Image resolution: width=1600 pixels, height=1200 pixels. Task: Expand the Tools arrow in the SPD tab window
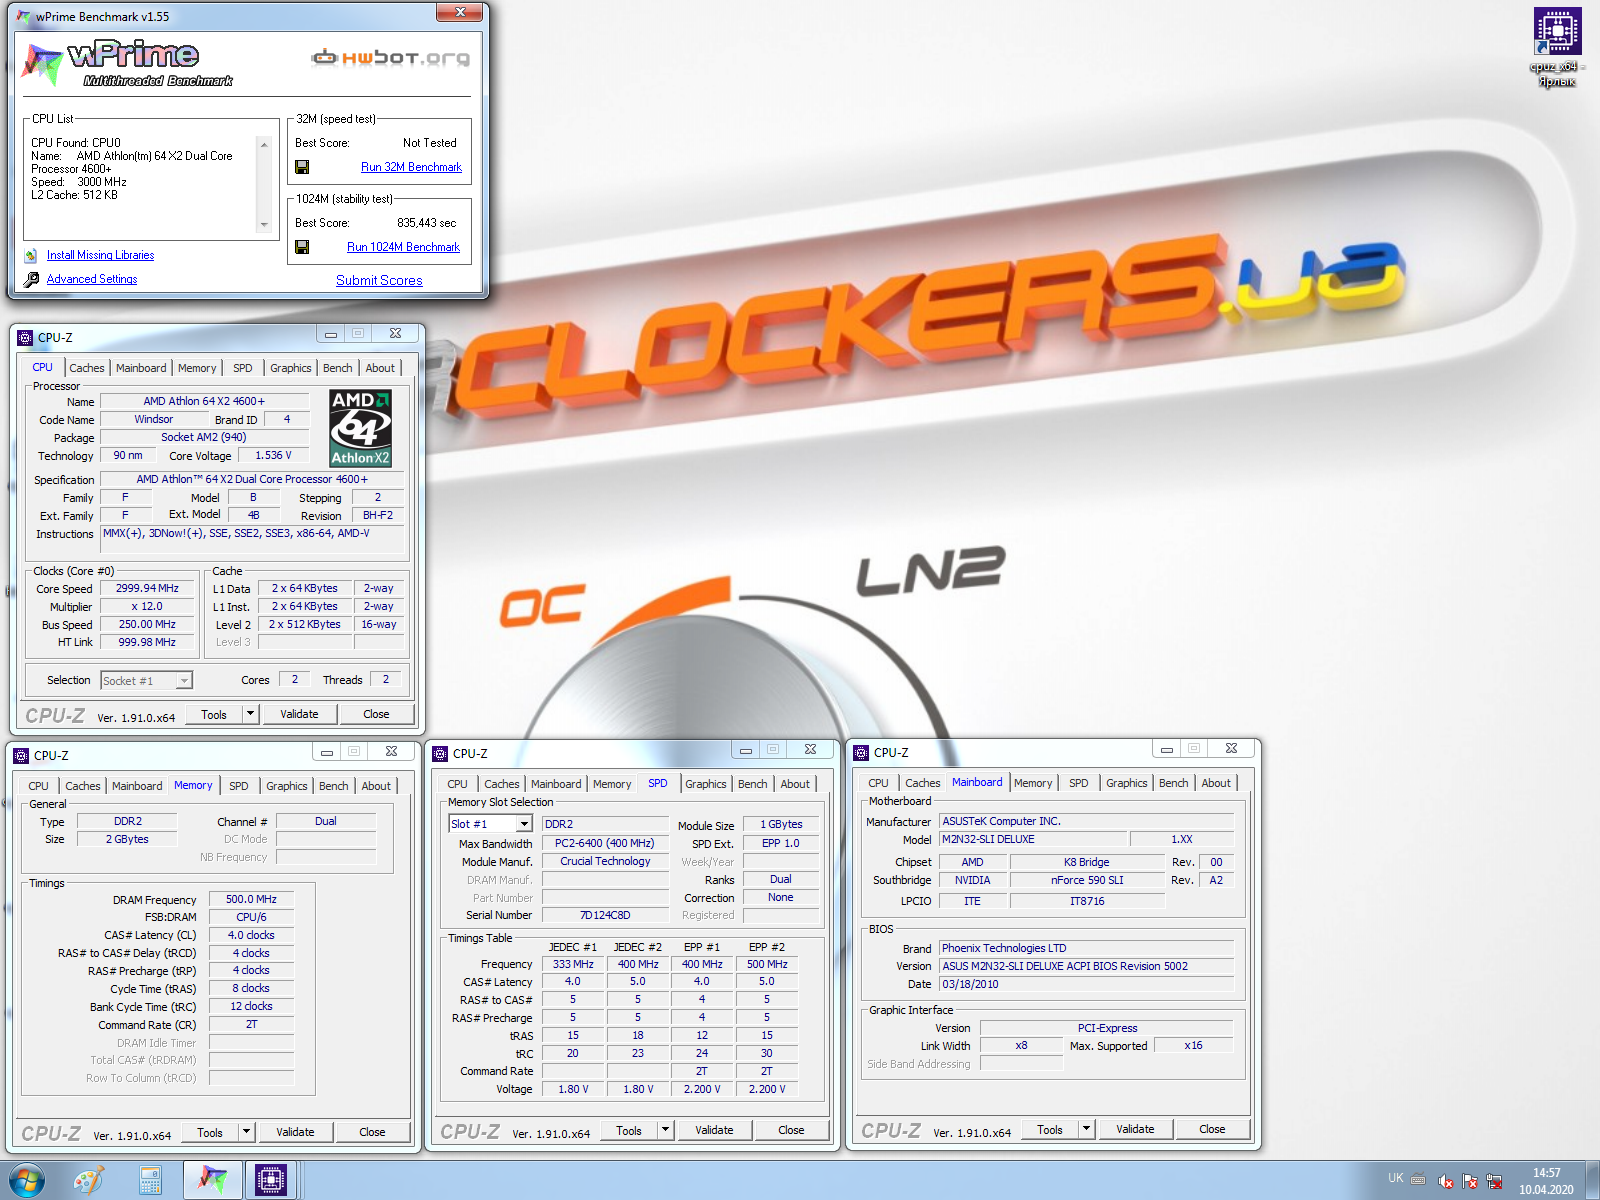pyautogui.click(x=666, y=1130)
